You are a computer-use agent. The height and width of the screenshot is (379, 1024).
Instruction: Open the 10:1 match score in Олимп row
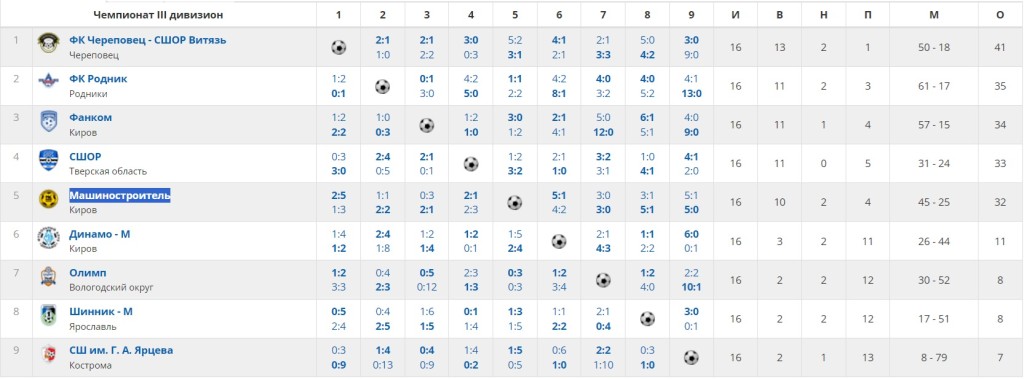[692, 288]
